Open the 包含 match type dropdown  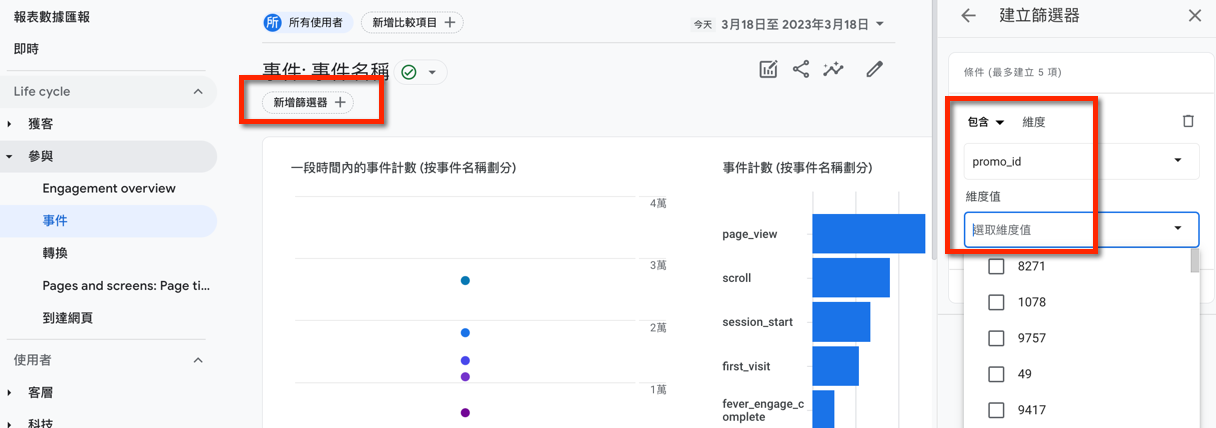point(985,122)
